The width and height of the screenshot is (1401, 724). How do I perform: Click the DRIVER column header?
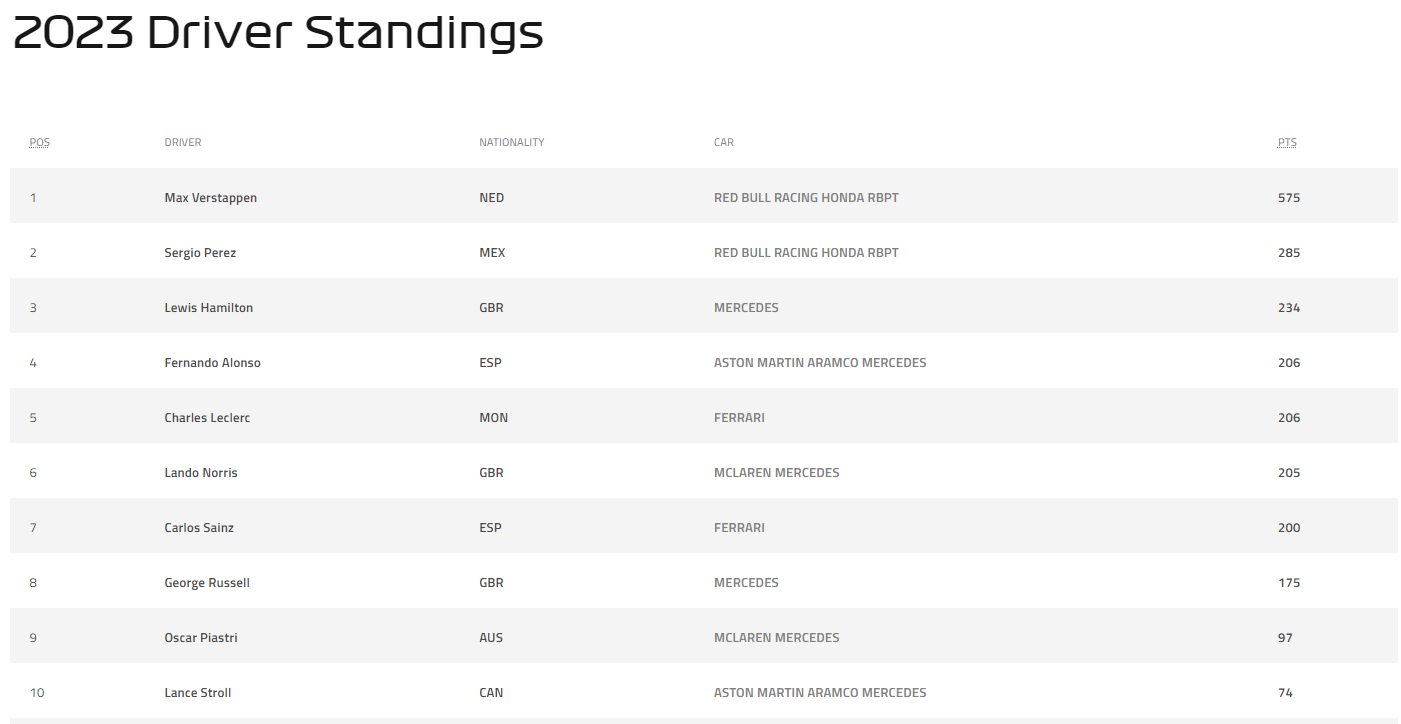183,143
